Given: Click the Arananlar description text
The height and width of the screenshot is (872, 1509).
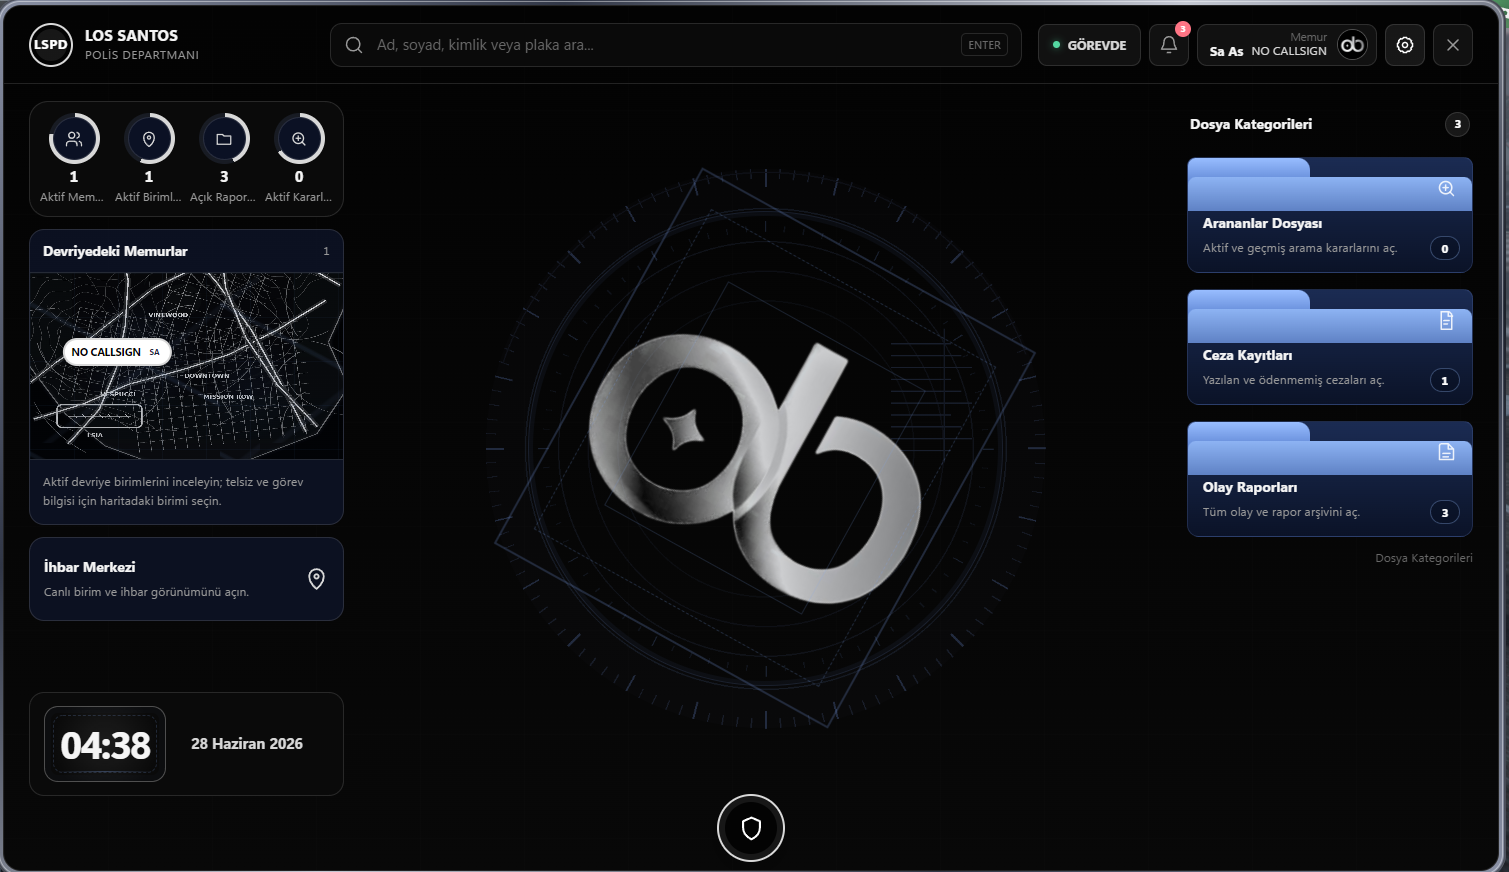Looking at the screenshot, I should pyautogui.click(x=1300, y=248).
